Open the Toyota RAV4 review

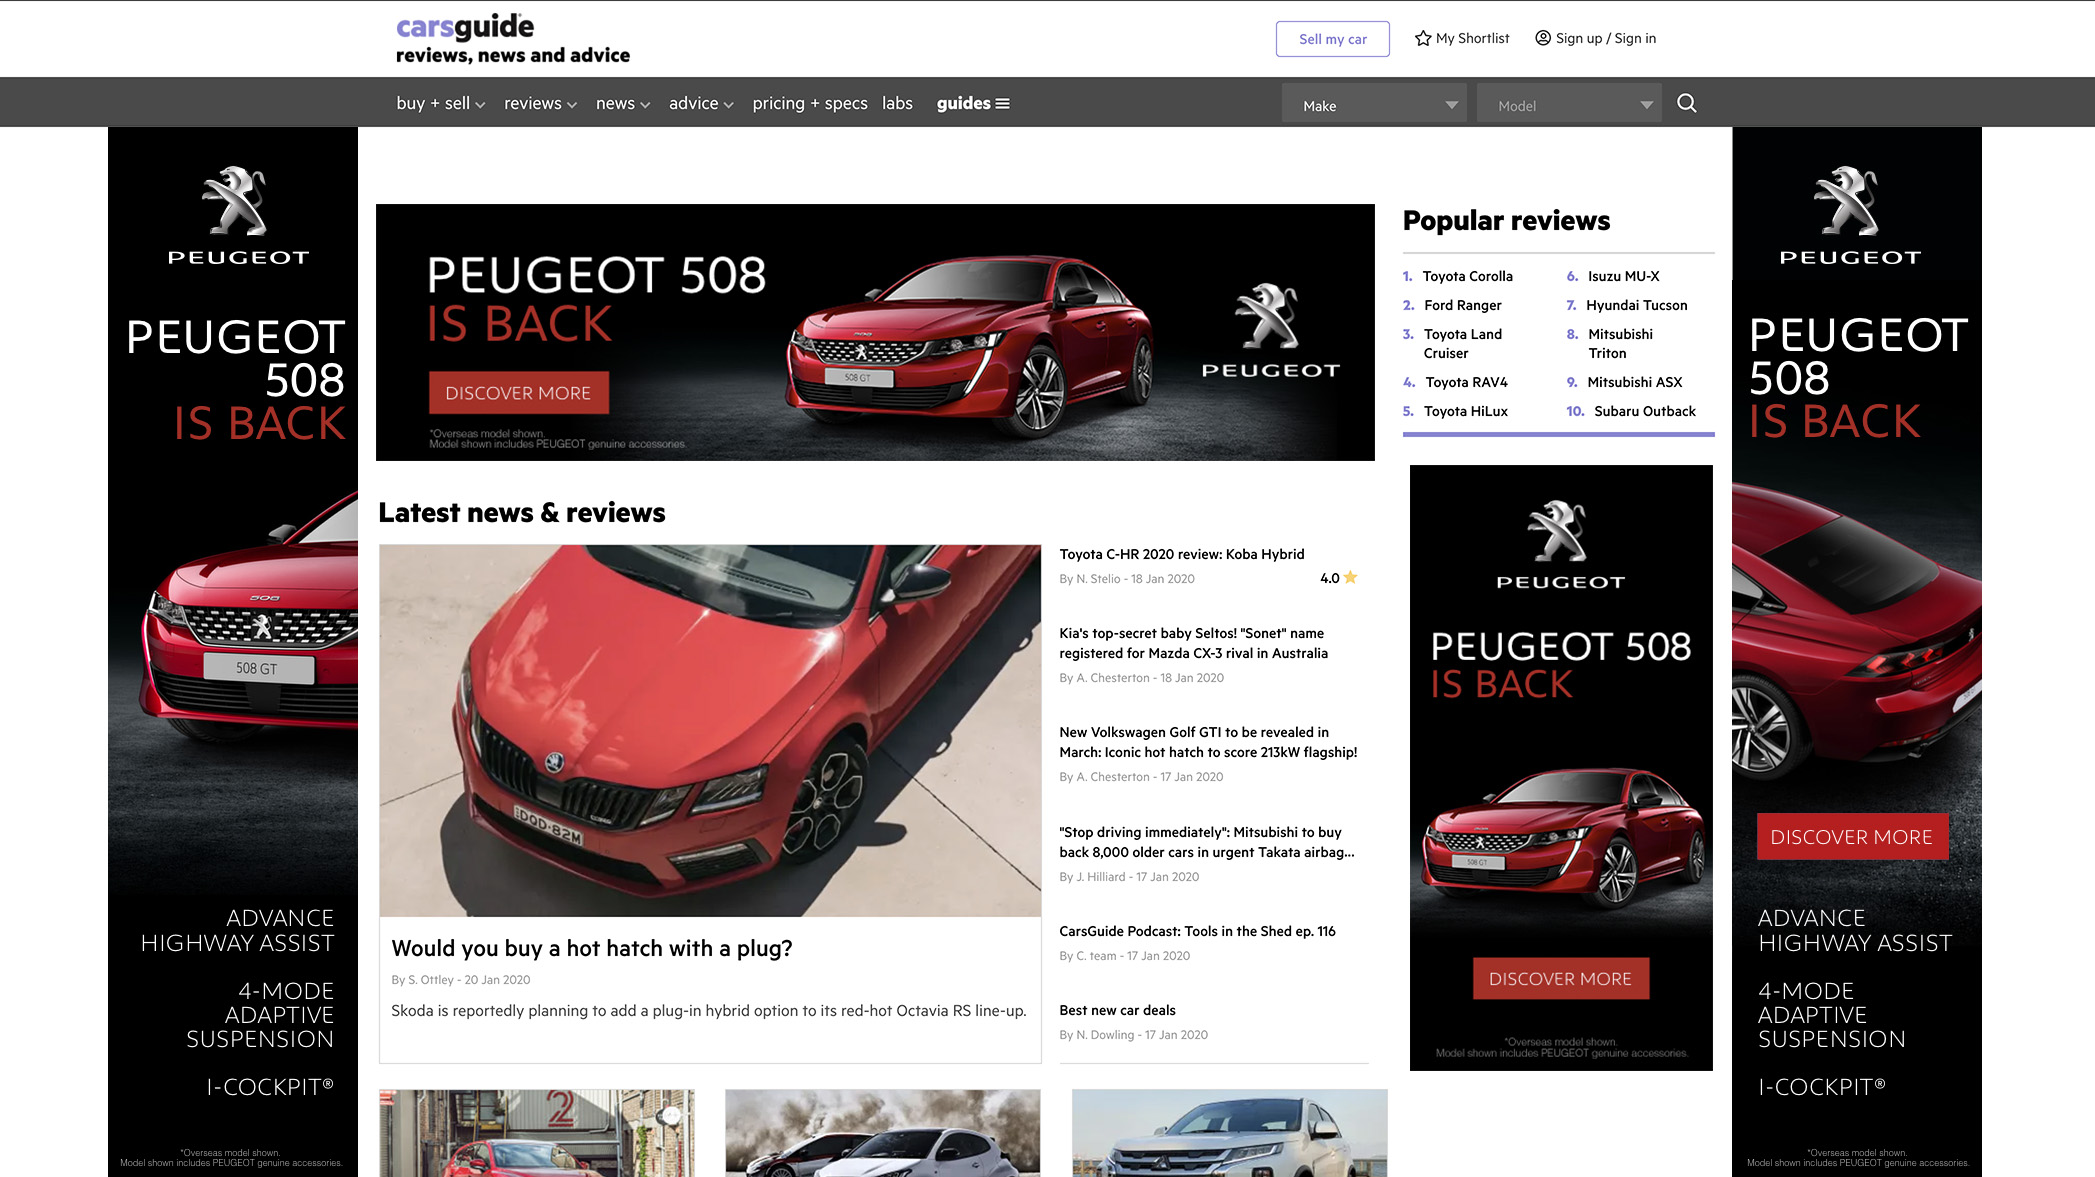[1466, 382]
